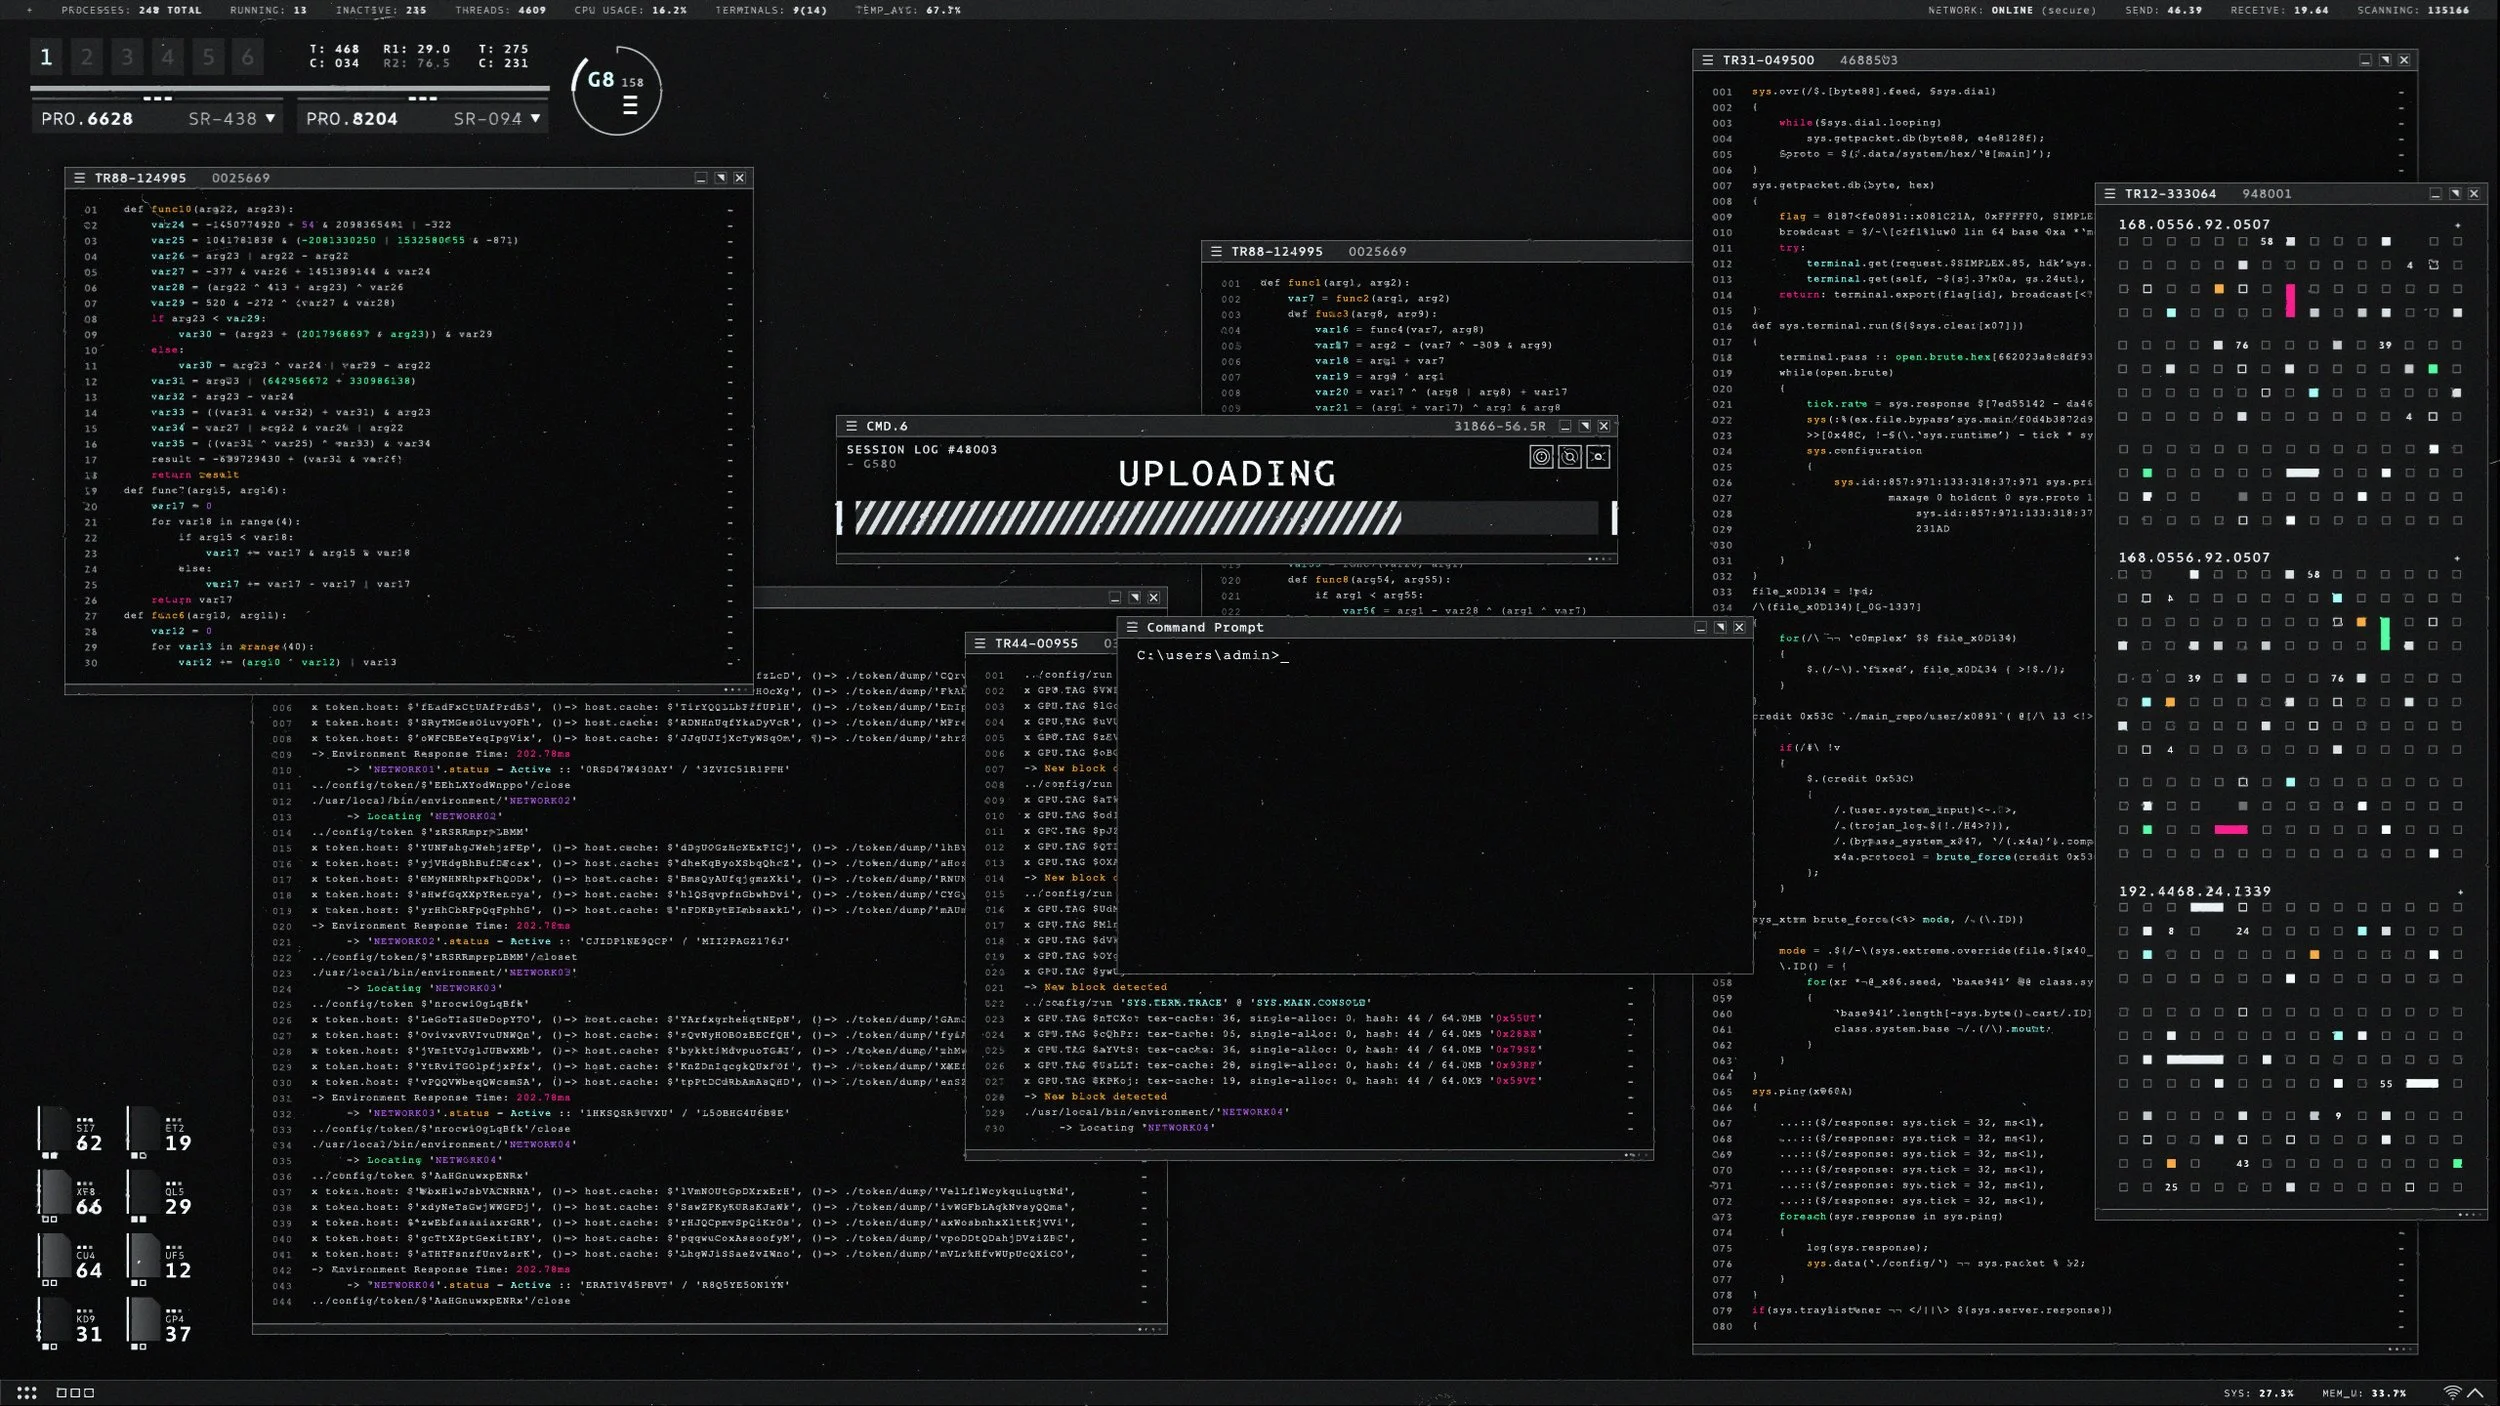Click the Wi-Fi icon in bottom bar
The height and width of the screenshot is (1406, 2500).
2452,1393
